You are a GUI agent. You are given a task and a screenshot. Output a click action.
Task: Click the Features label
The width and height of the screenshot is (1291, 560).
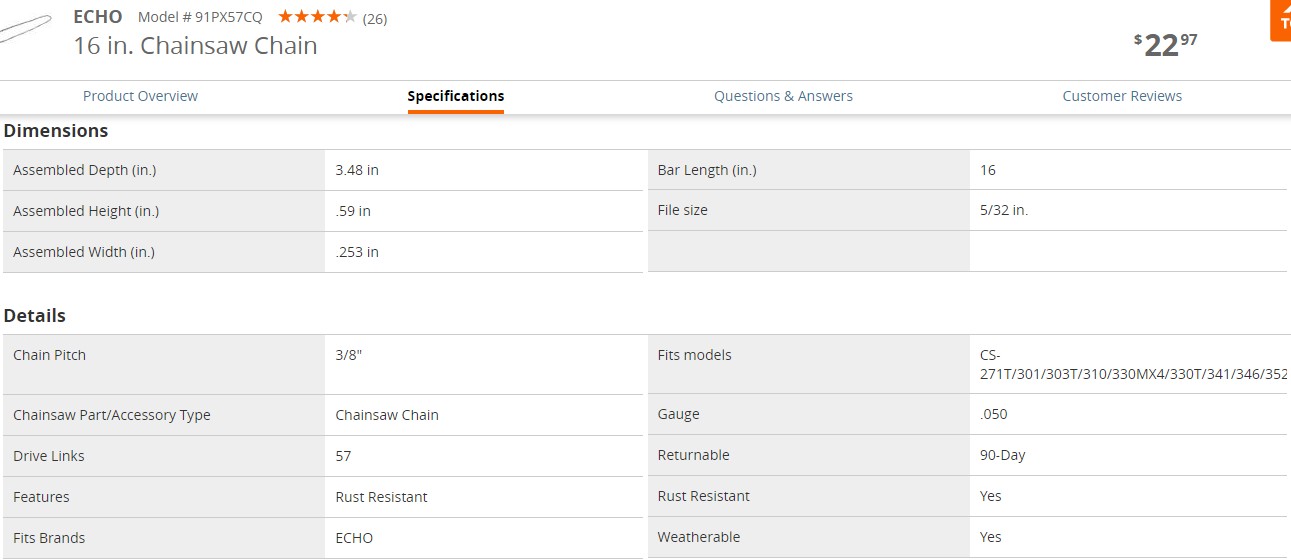tap(41, 497)
